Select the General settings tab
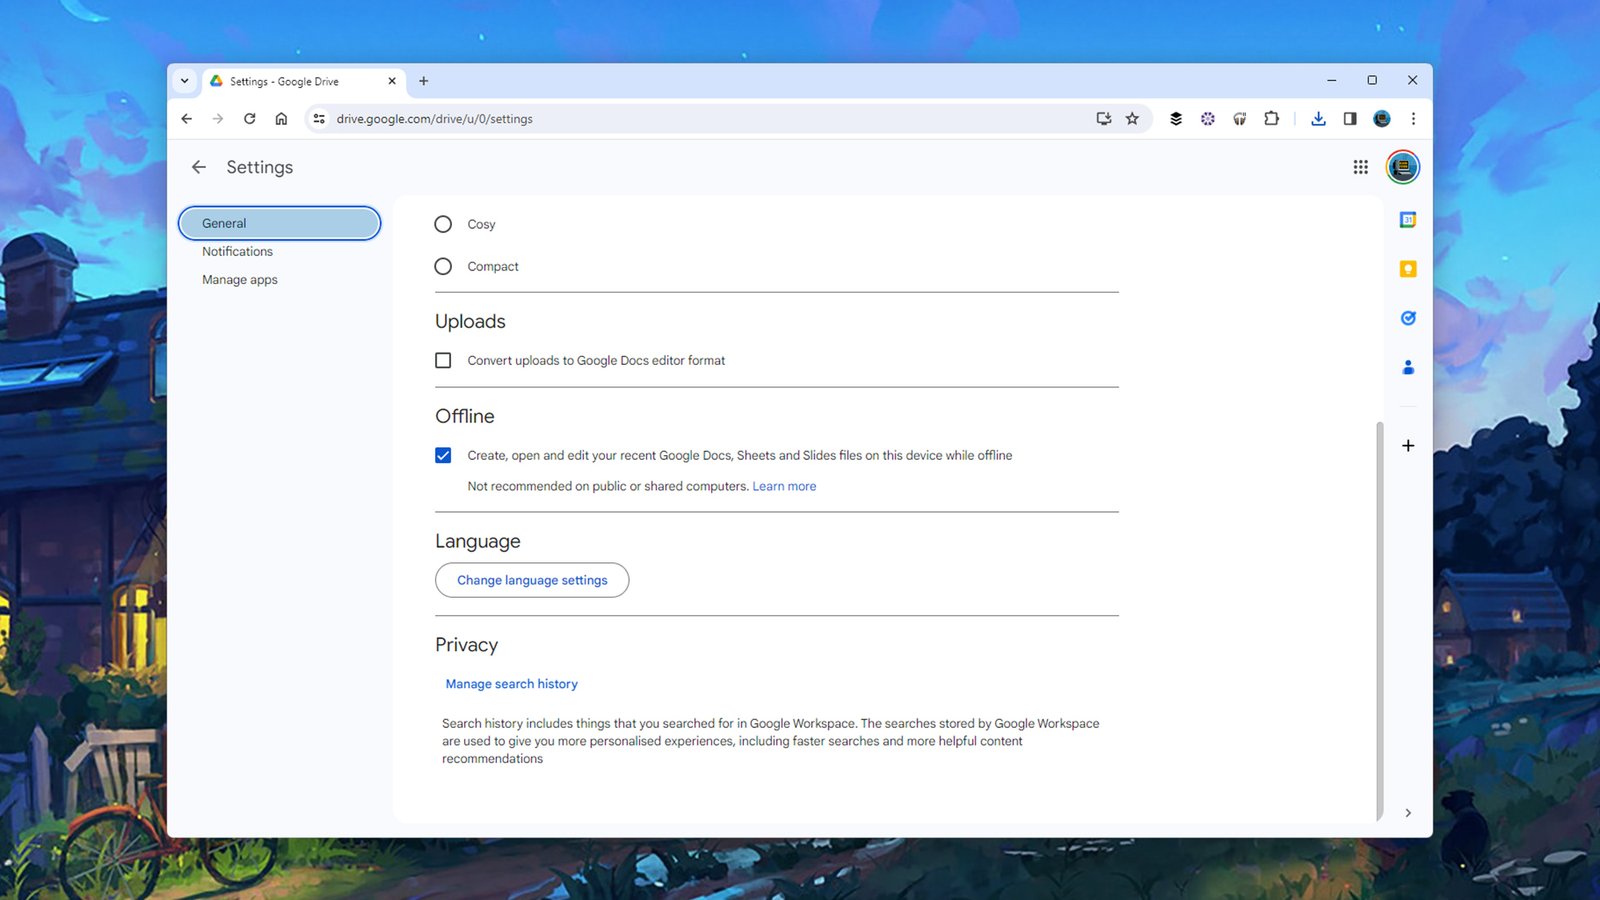The width and height of the screenshot is (1600, 900). (280, 223)
